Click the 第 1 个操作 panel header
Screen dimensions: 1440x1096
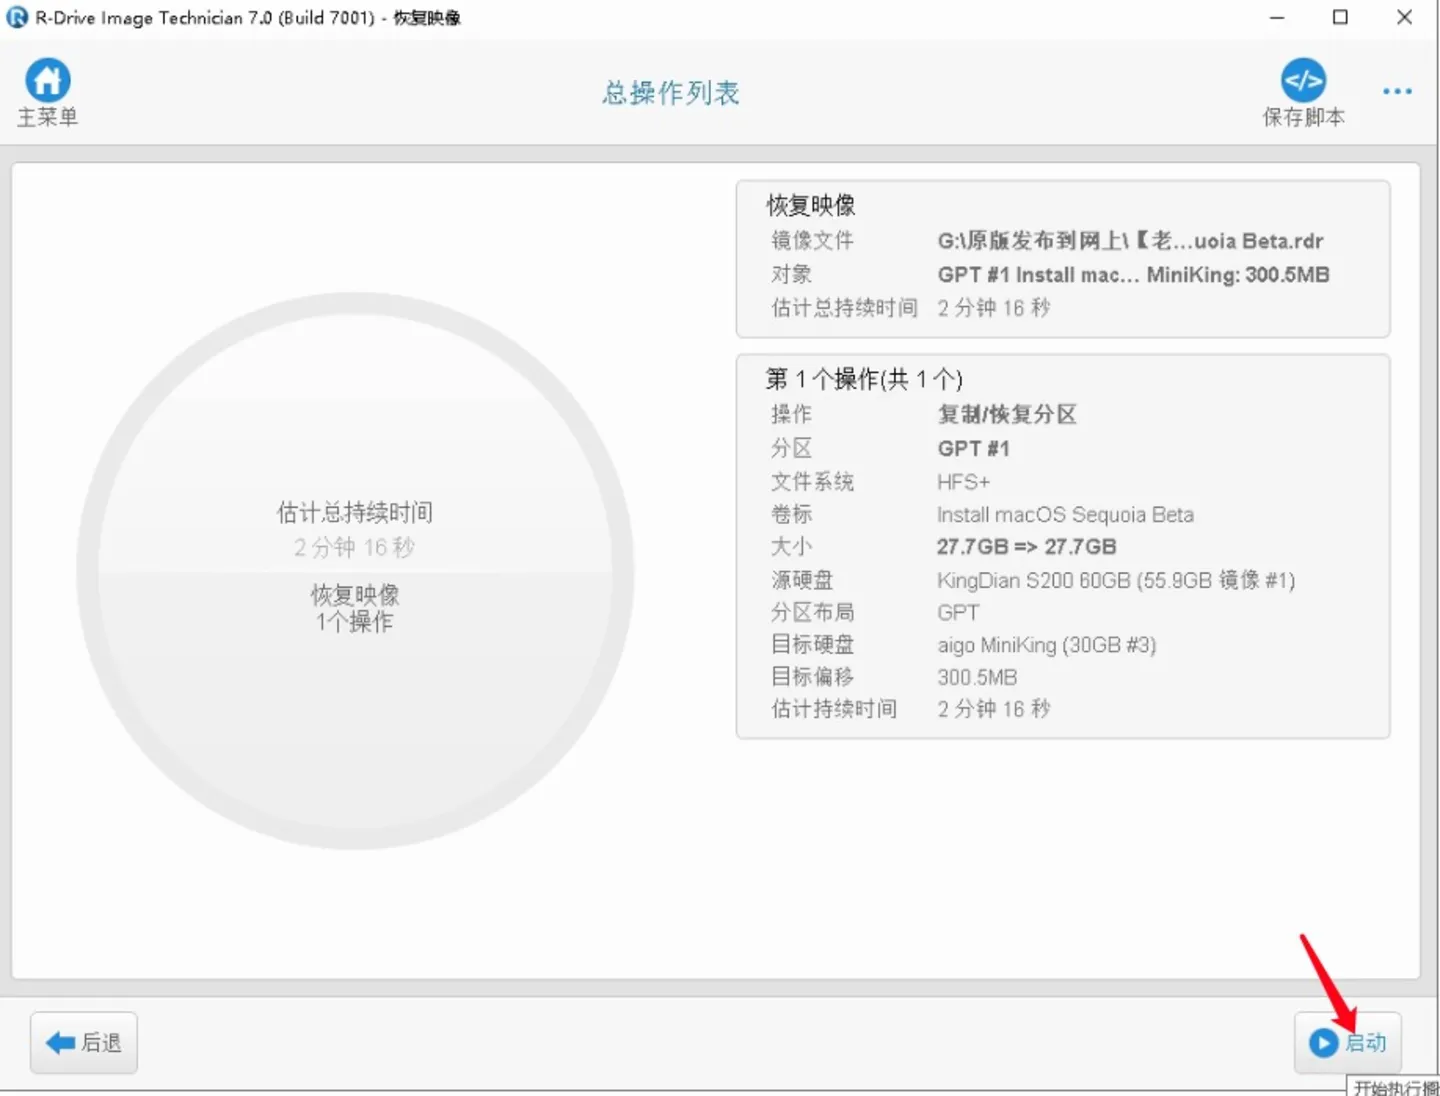click(x=863, y=379)
